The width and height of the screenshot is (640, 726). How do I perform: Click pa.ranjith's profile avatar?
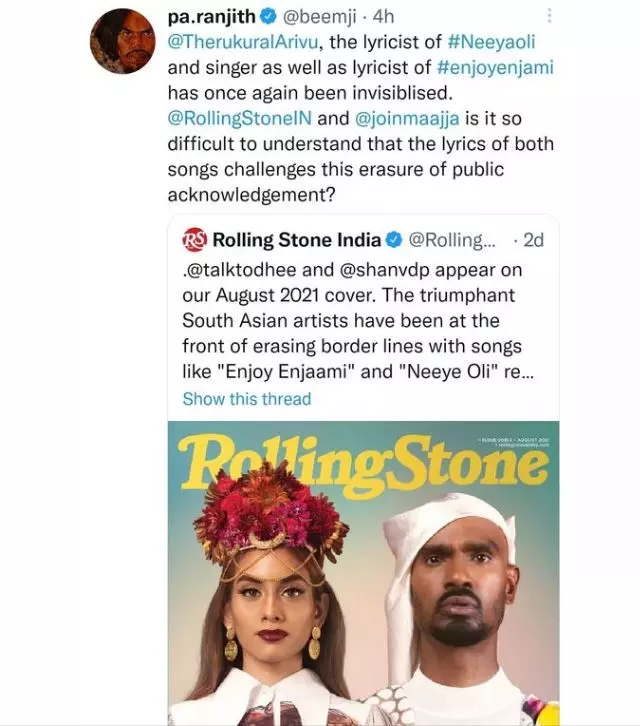(x=123, y=46)
